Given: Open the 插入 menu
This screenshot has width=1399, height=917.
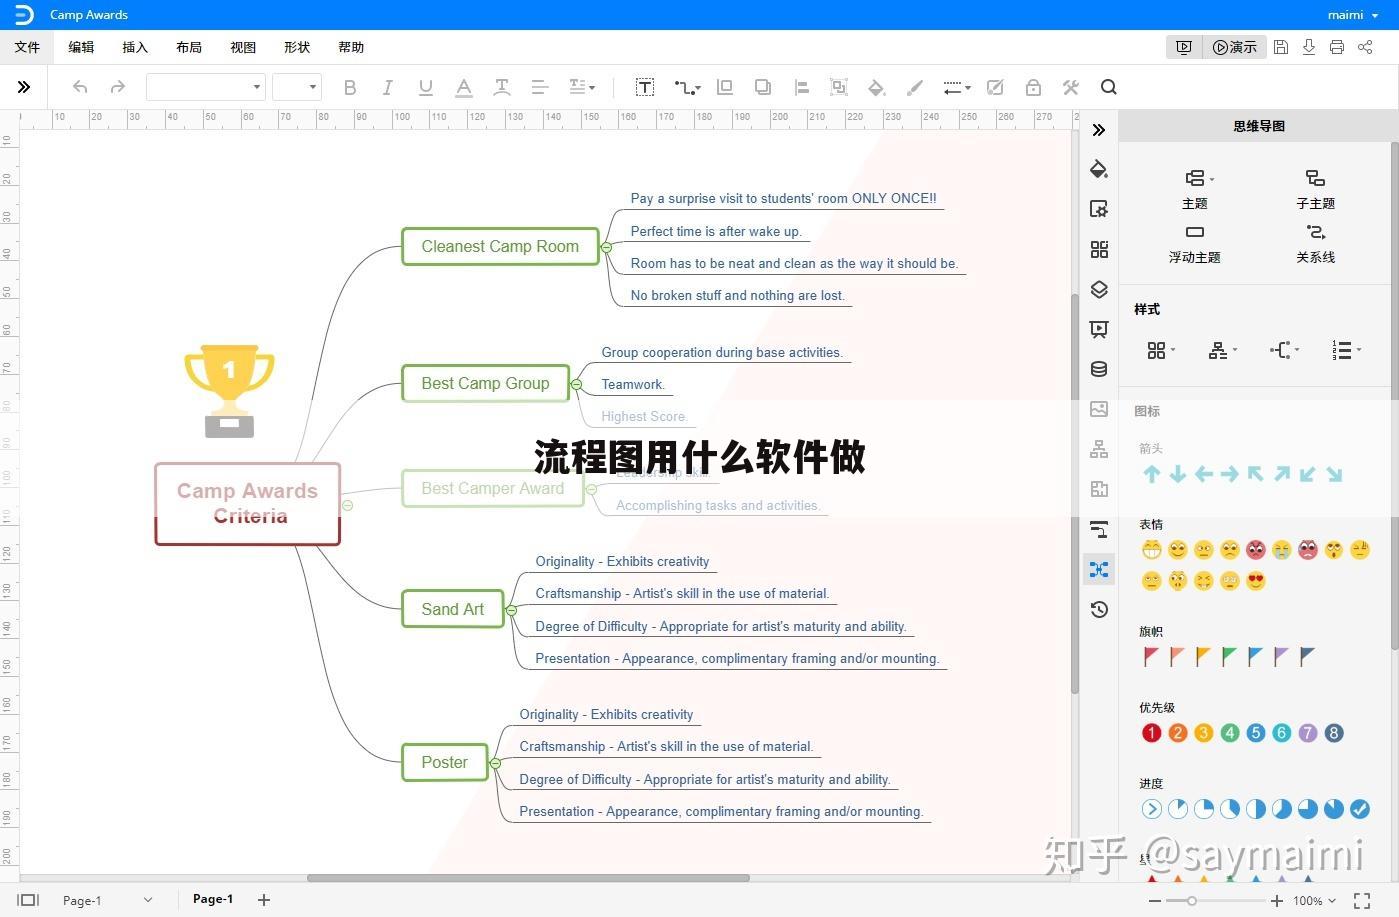Looking at the screenshot, I should pos(135,47).
